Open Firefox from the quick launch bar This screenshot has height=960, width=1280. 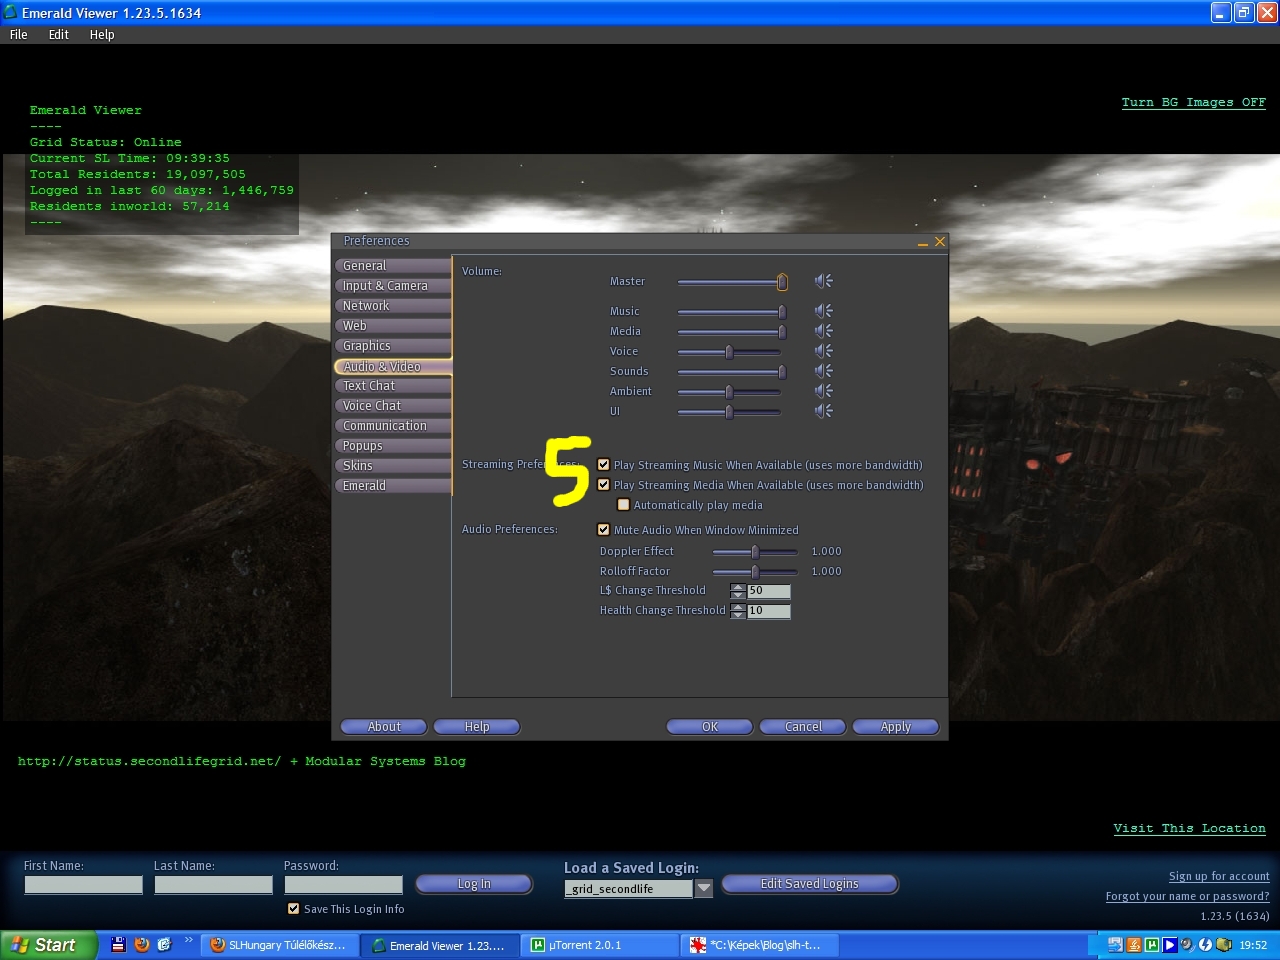(141, 944)
